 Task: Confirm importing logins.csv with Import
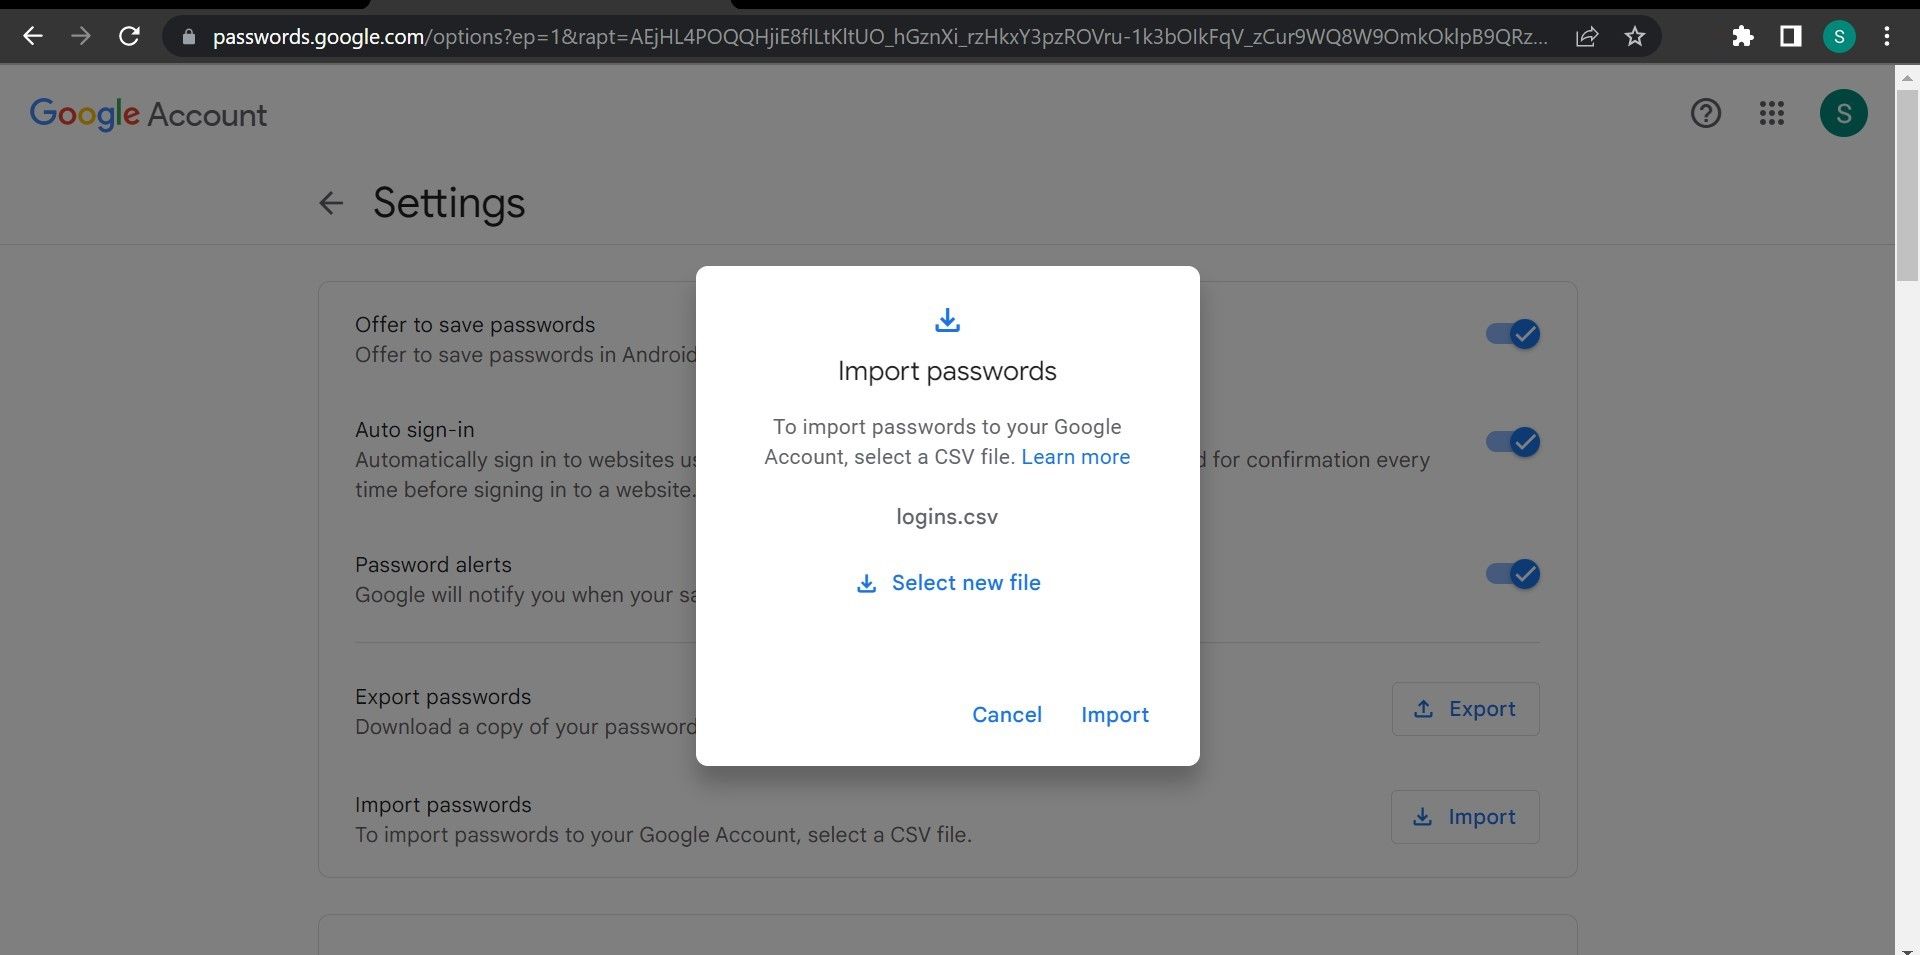(x=1114, y=714)
